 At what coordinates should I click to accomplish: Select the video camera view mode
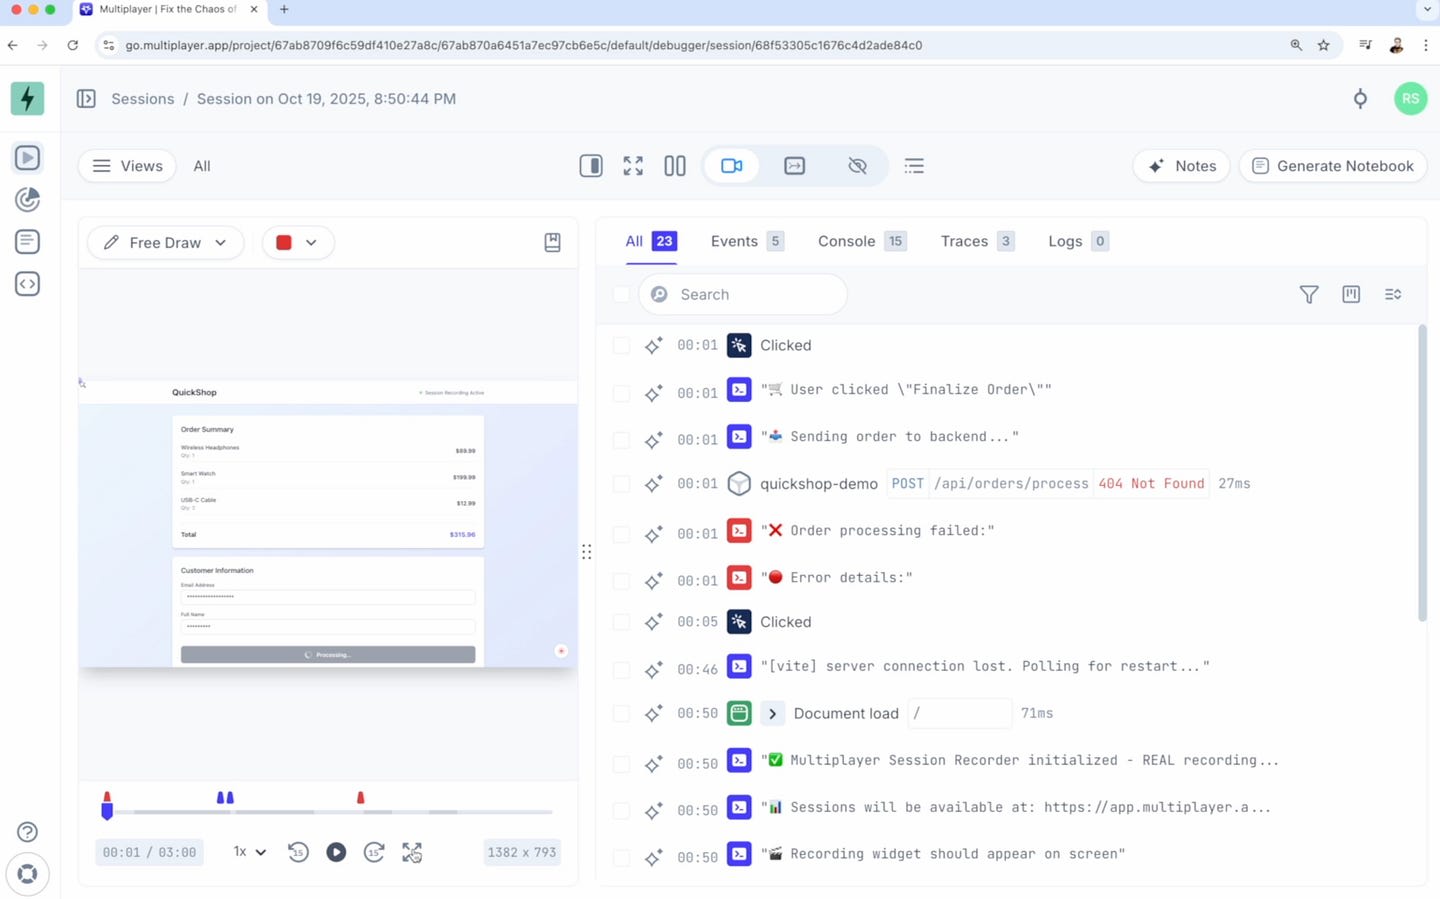[732, 166]
